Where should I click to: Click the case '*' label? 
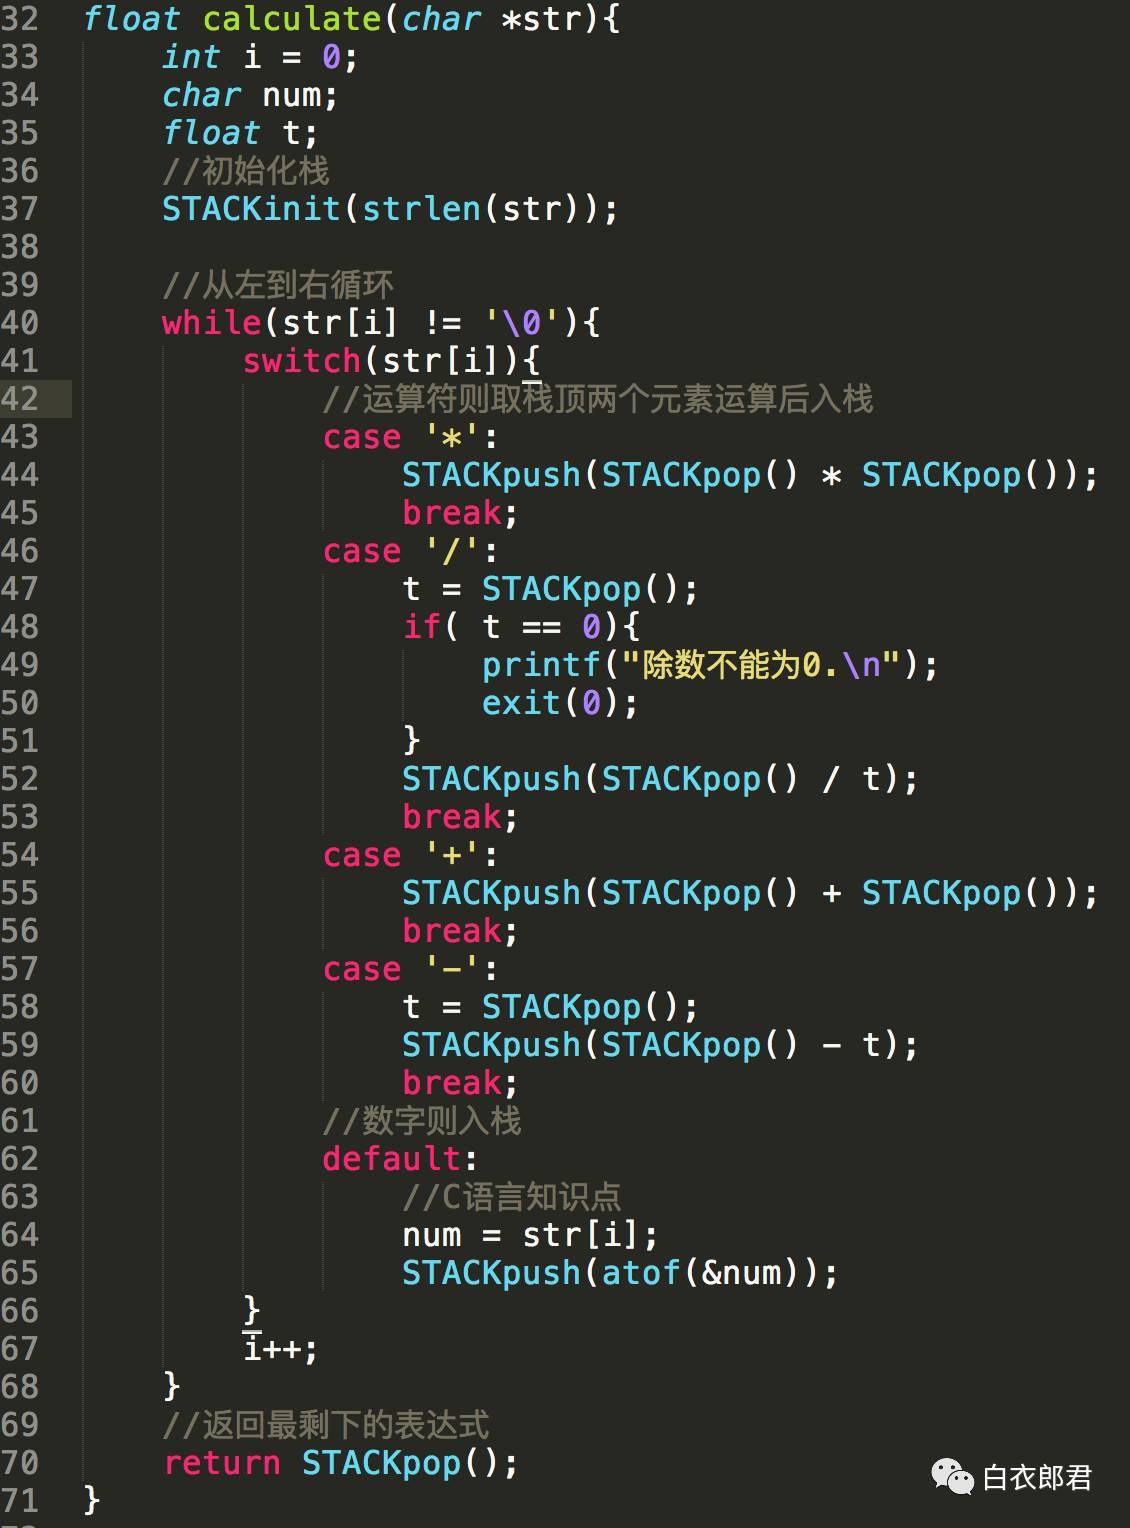pos(410,437)
